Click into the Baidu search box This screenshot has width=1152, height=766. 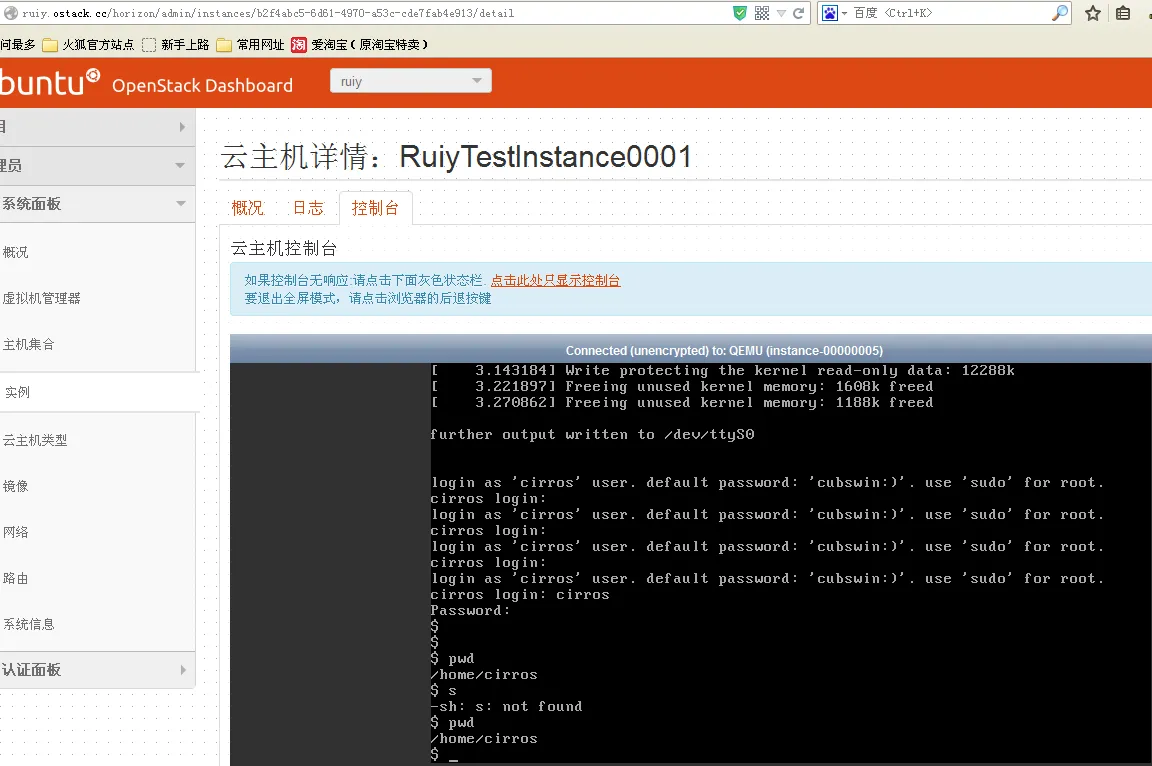951,13
